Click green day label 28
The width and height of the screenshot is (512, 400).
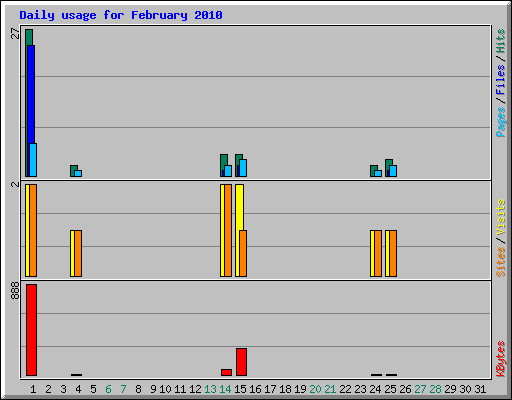point(435,389)
